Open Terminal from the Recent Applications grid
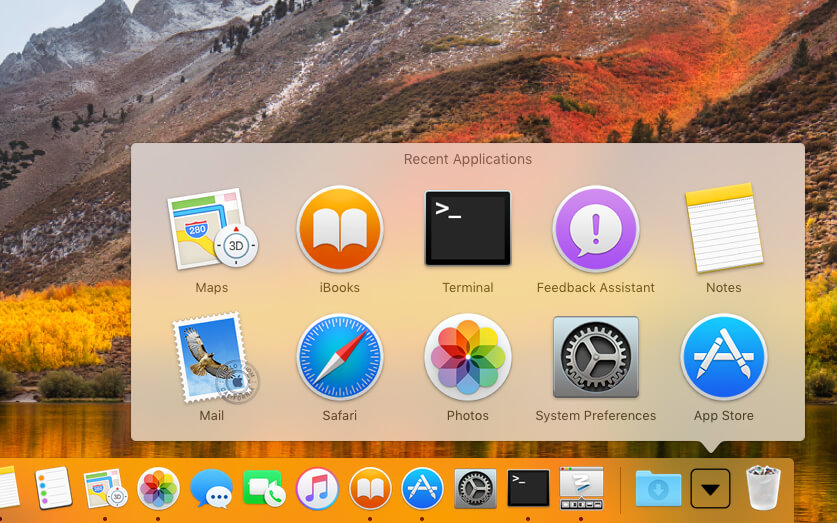 pos(468,229)
